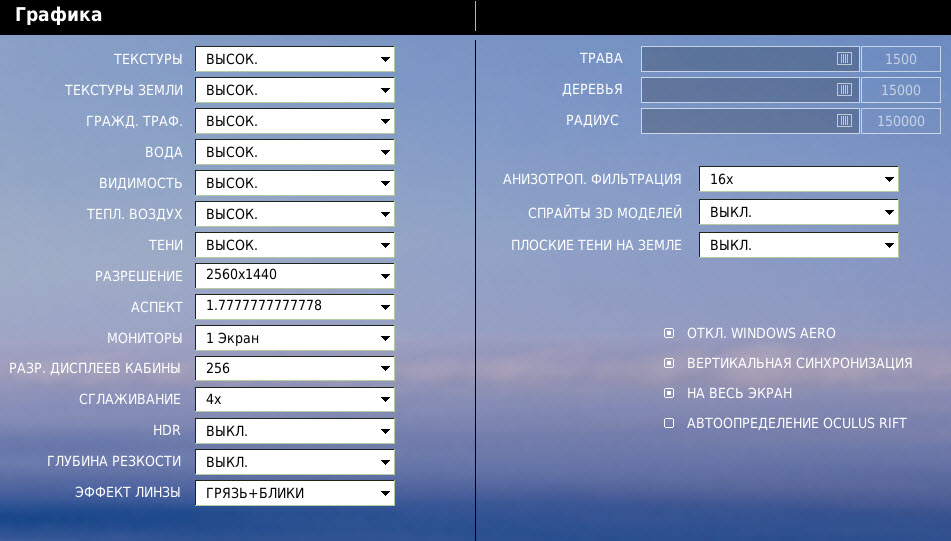The width and height of the screenshot is (951, 541).
Task: Enable АВТООПРЕДЕЛЕНИЕ OCULUS RIFT checkbox
Action: (x=669, y=423)
